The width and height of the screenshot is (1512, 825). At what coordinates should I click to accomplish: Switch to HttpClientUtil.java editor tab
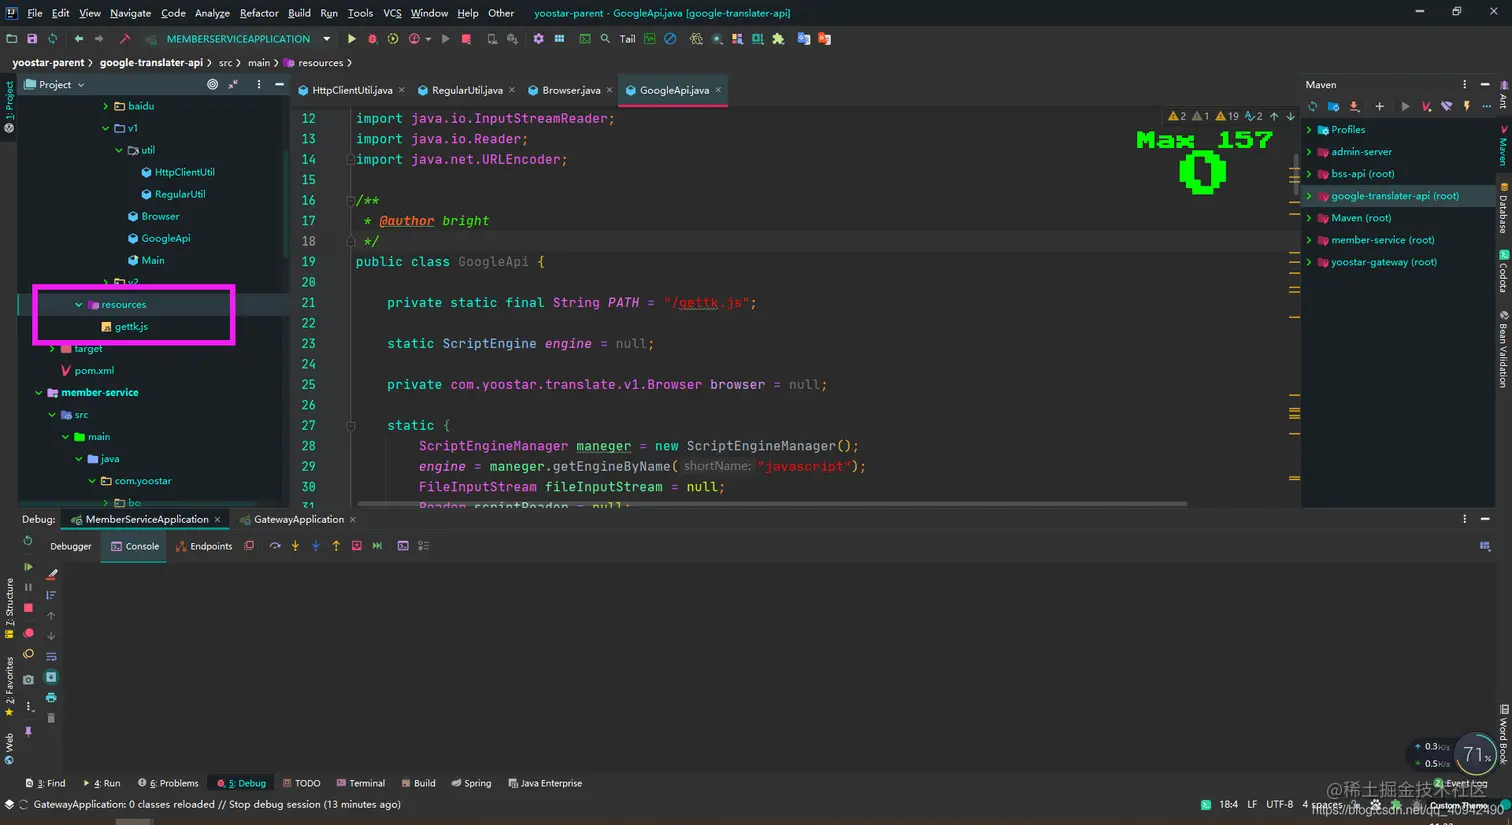pyautogui.click(x=352, y=90)
